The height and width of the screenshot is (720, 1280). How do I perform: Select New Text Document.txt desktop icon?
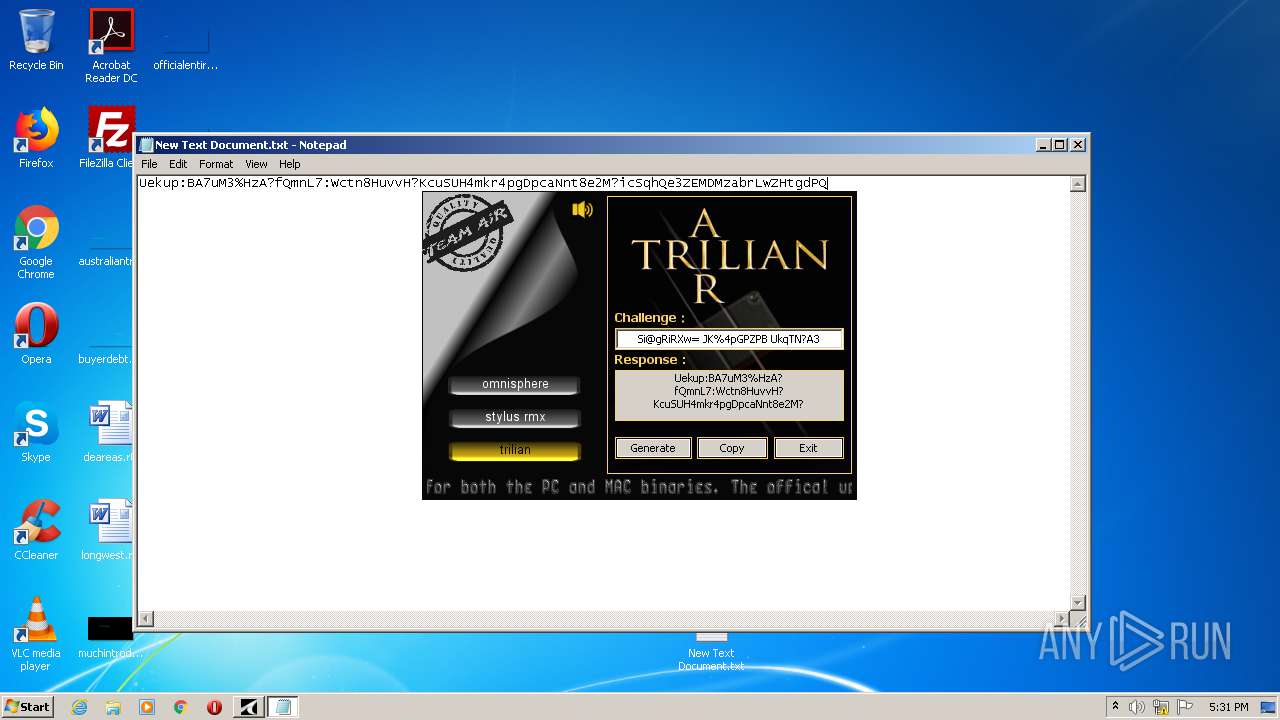pos(711,652)
